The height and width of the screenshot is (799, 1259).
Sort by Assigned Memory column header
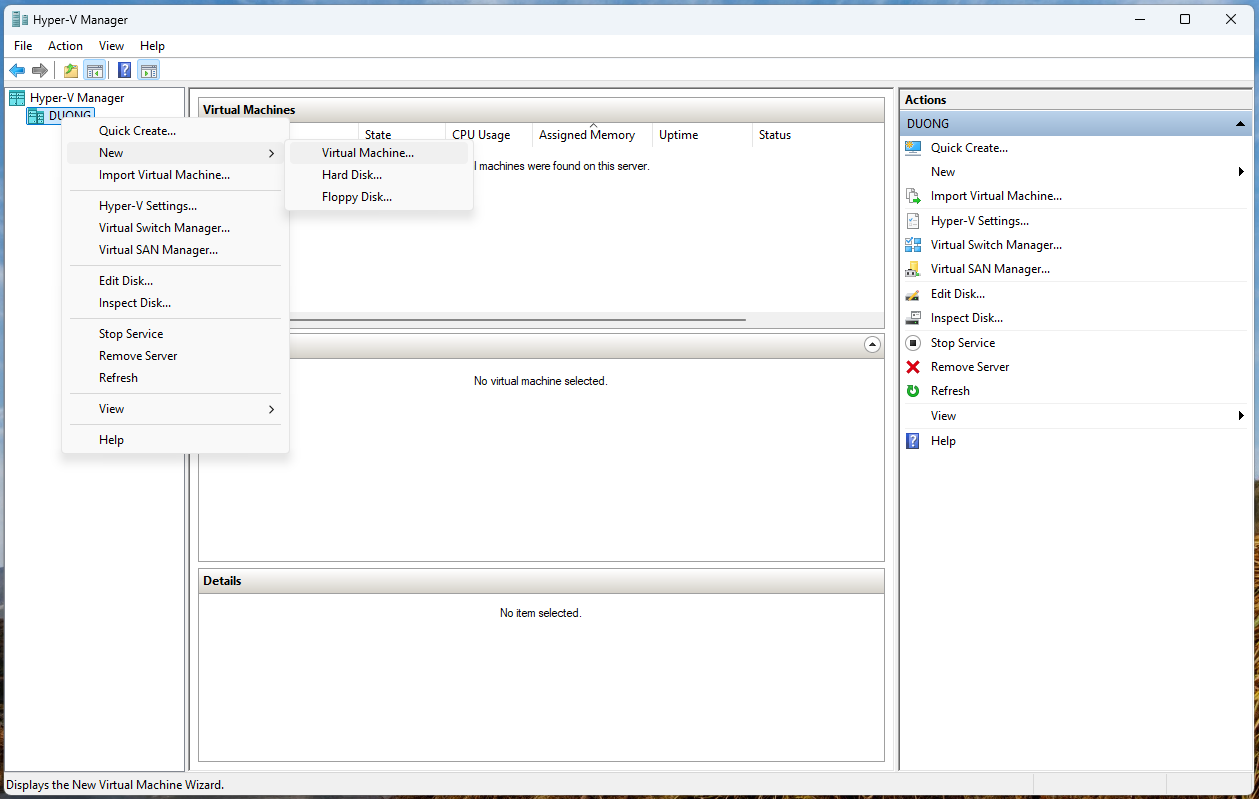tap(592, 135)
